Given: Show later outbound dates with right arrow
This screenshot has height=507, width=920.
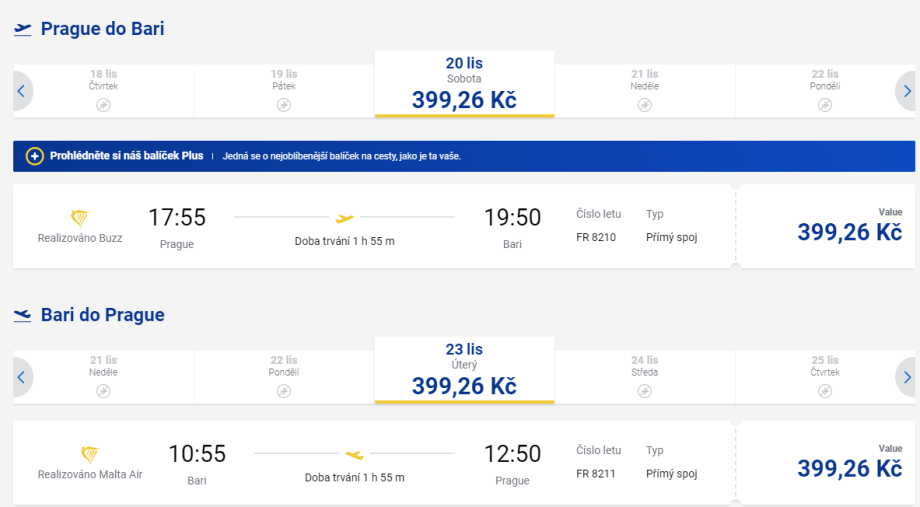Looking at the screenshot, I should click(906, 91).
